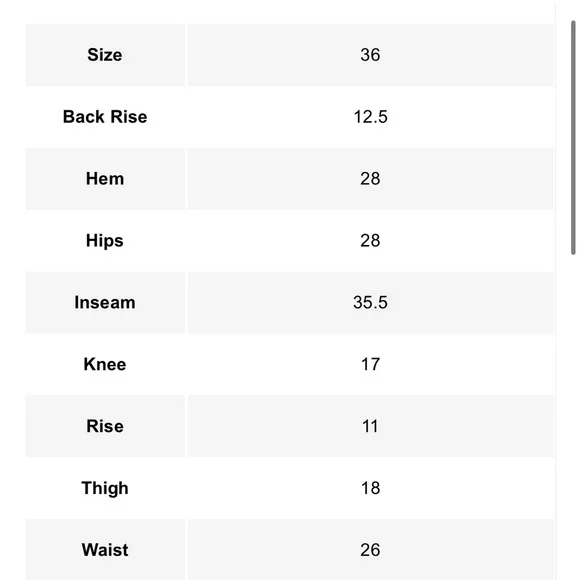Viewport: 580px width, 580px height.
Task: Click the Size value 36
Action: (370, 55)
